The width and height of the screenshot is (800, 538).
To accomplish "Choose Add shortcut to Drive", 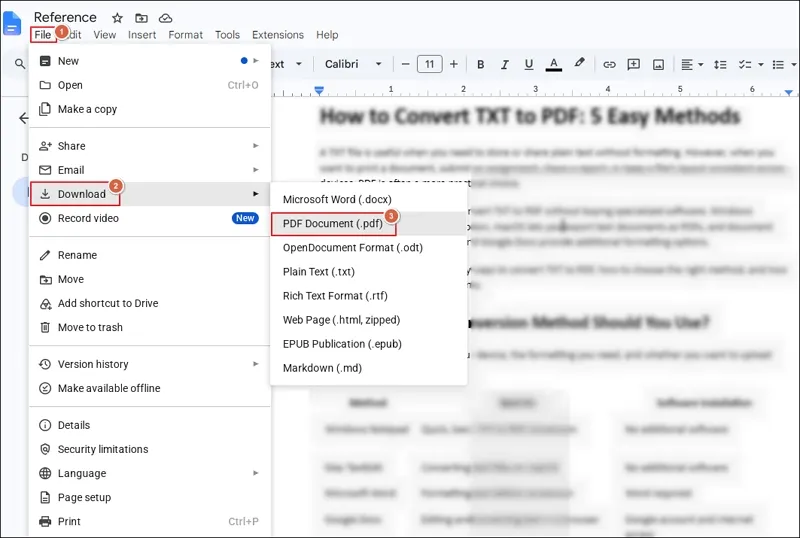I will [149, 303].
